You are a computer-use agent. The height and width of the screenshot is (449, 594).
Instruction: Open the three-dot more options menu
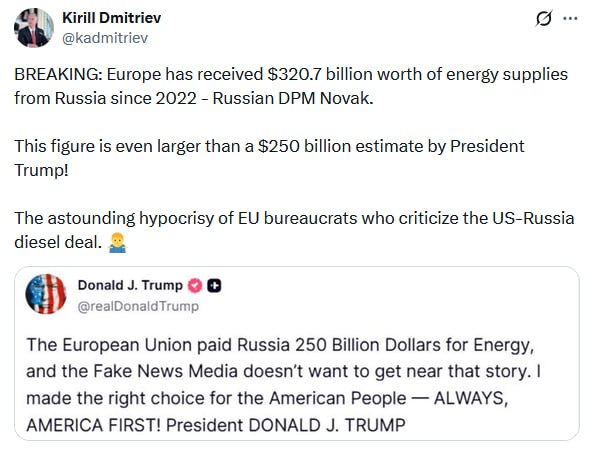point(570,18)
